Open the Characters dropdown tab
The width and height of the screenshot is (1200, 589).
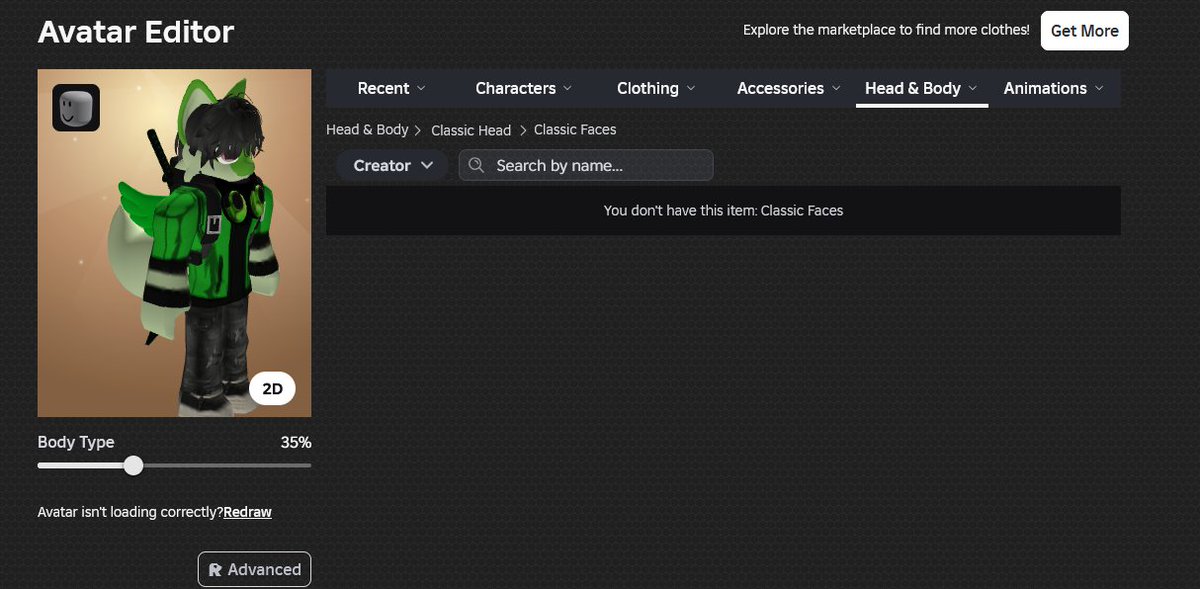click(x=523, y=88)
